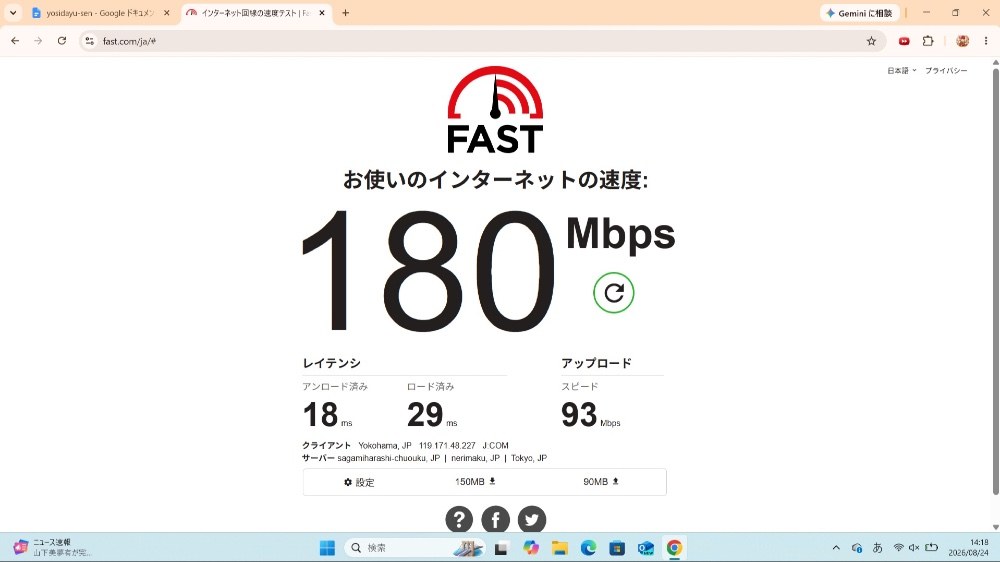The width and height of the screenshot is (1000, 562).
Task: Go forward in browser history
Action: 38,41
